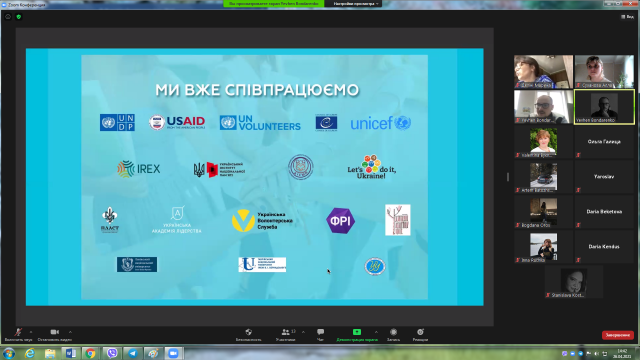Select the Stanislava Kost... participant tile
Screen dimensions: 640x360
pyautogui.click(x=574, y=282)
